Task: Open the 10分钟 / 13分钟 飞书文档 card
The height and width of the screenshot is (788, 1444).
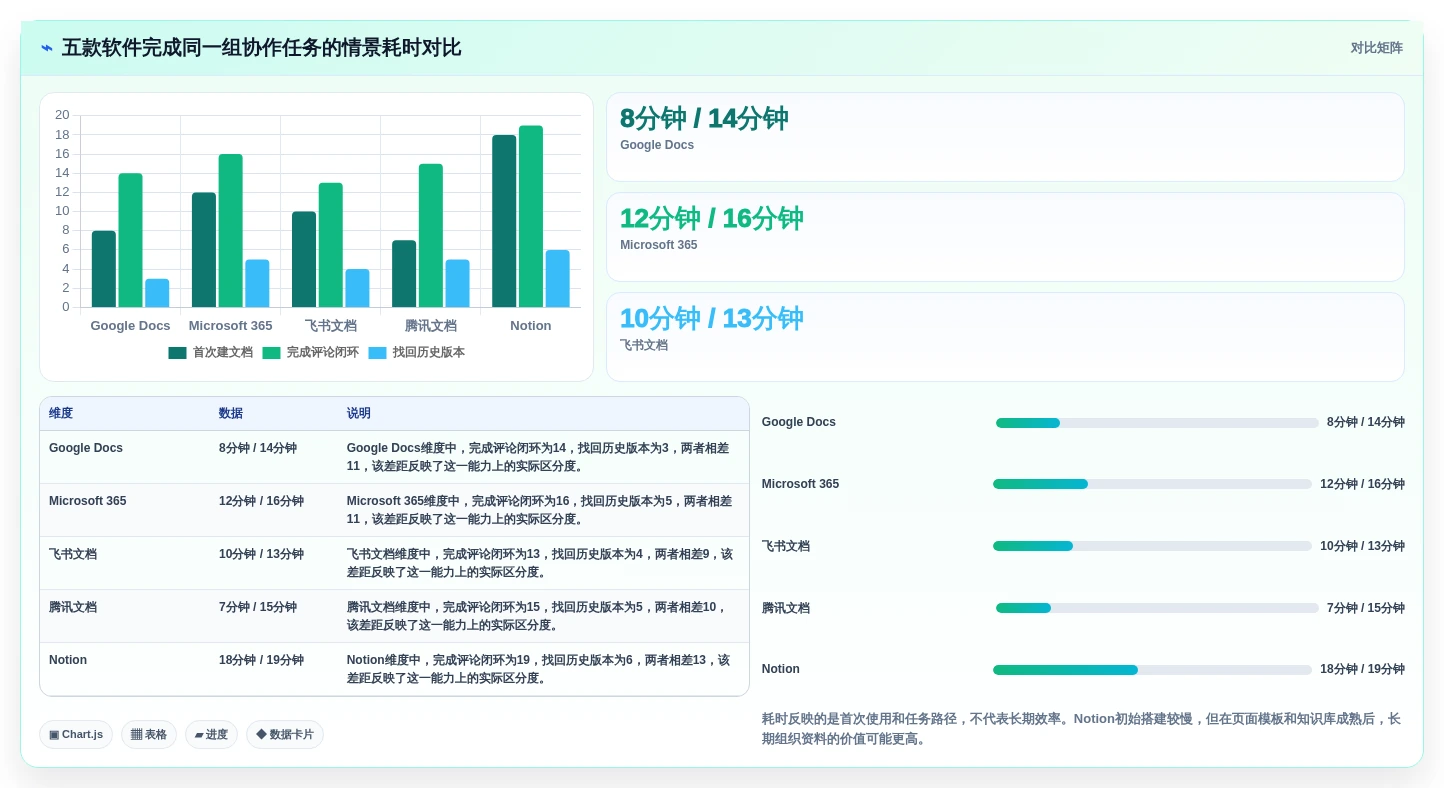Action: (1005, 337)
